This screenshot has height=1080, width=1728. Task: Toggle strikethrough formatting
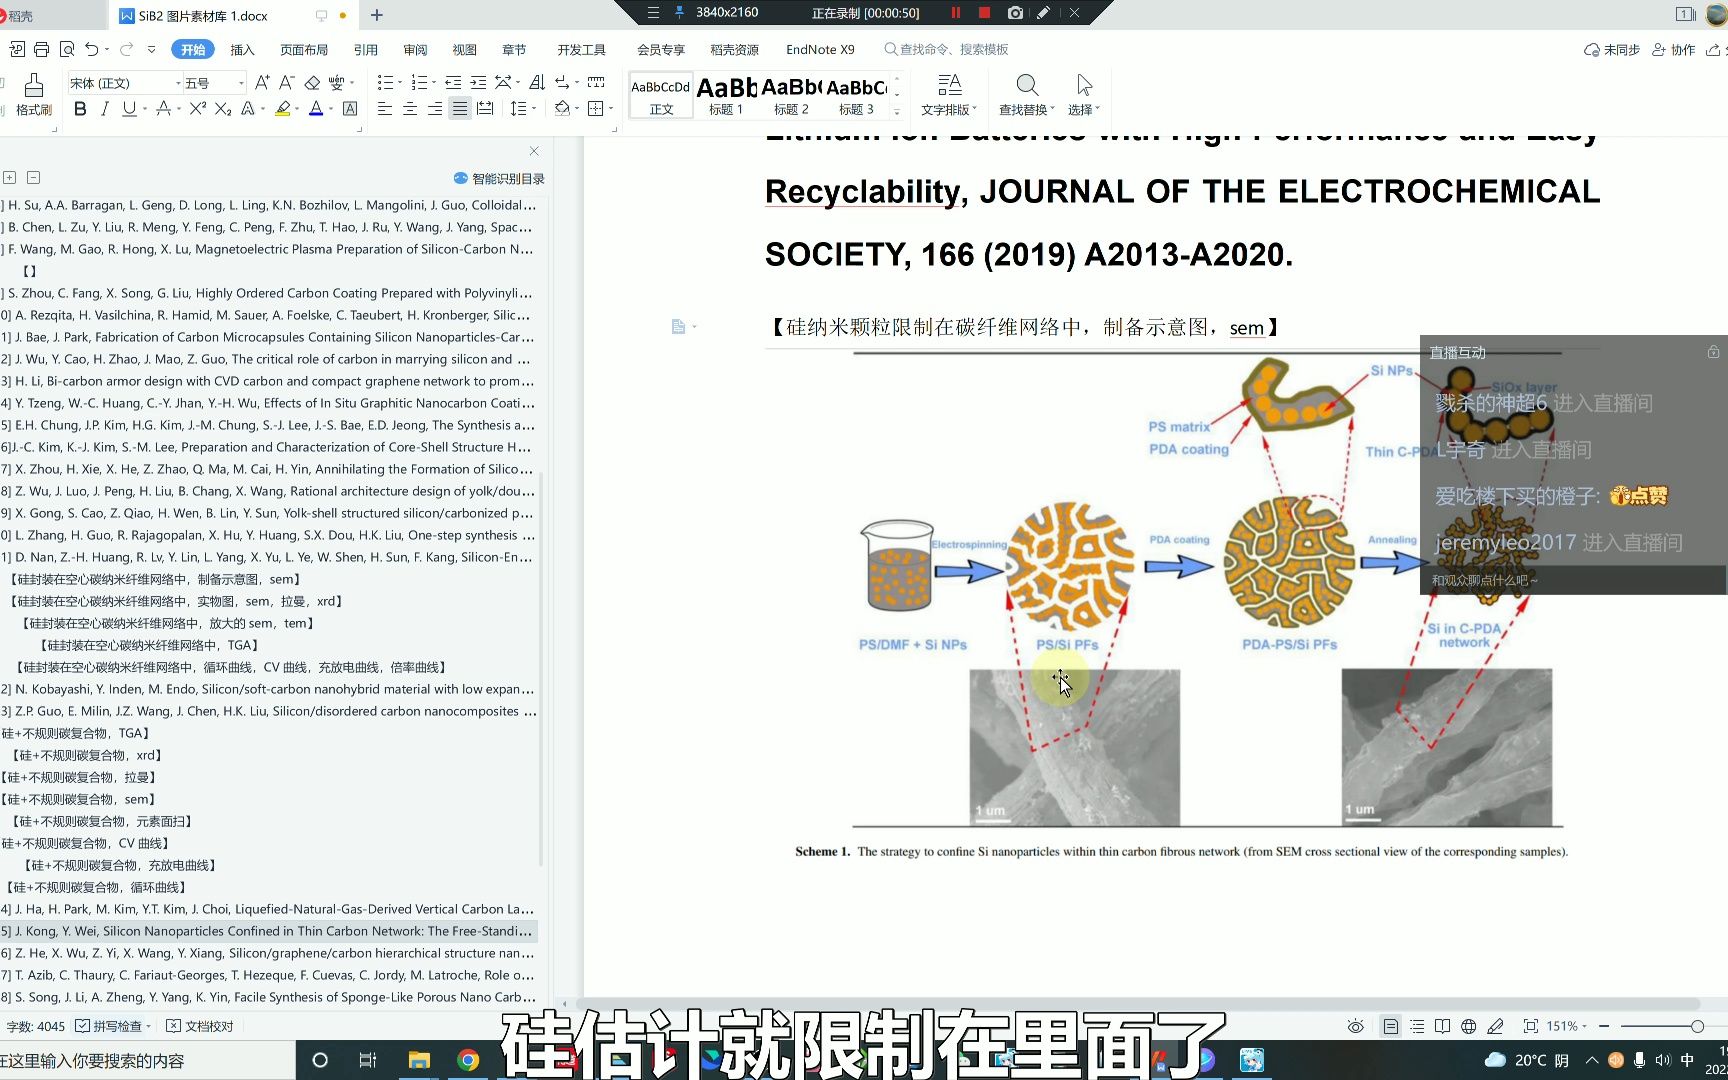click(x=163, y=109)
